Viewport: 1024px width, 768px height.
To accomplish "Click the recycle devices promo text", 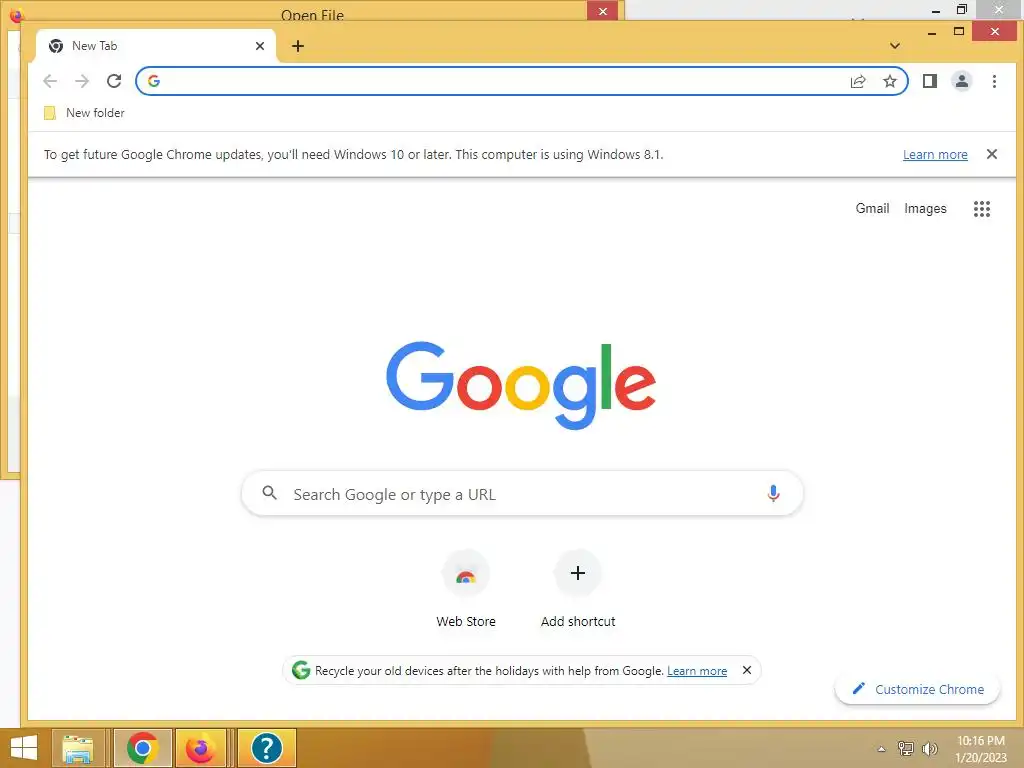I will (488, 671).
